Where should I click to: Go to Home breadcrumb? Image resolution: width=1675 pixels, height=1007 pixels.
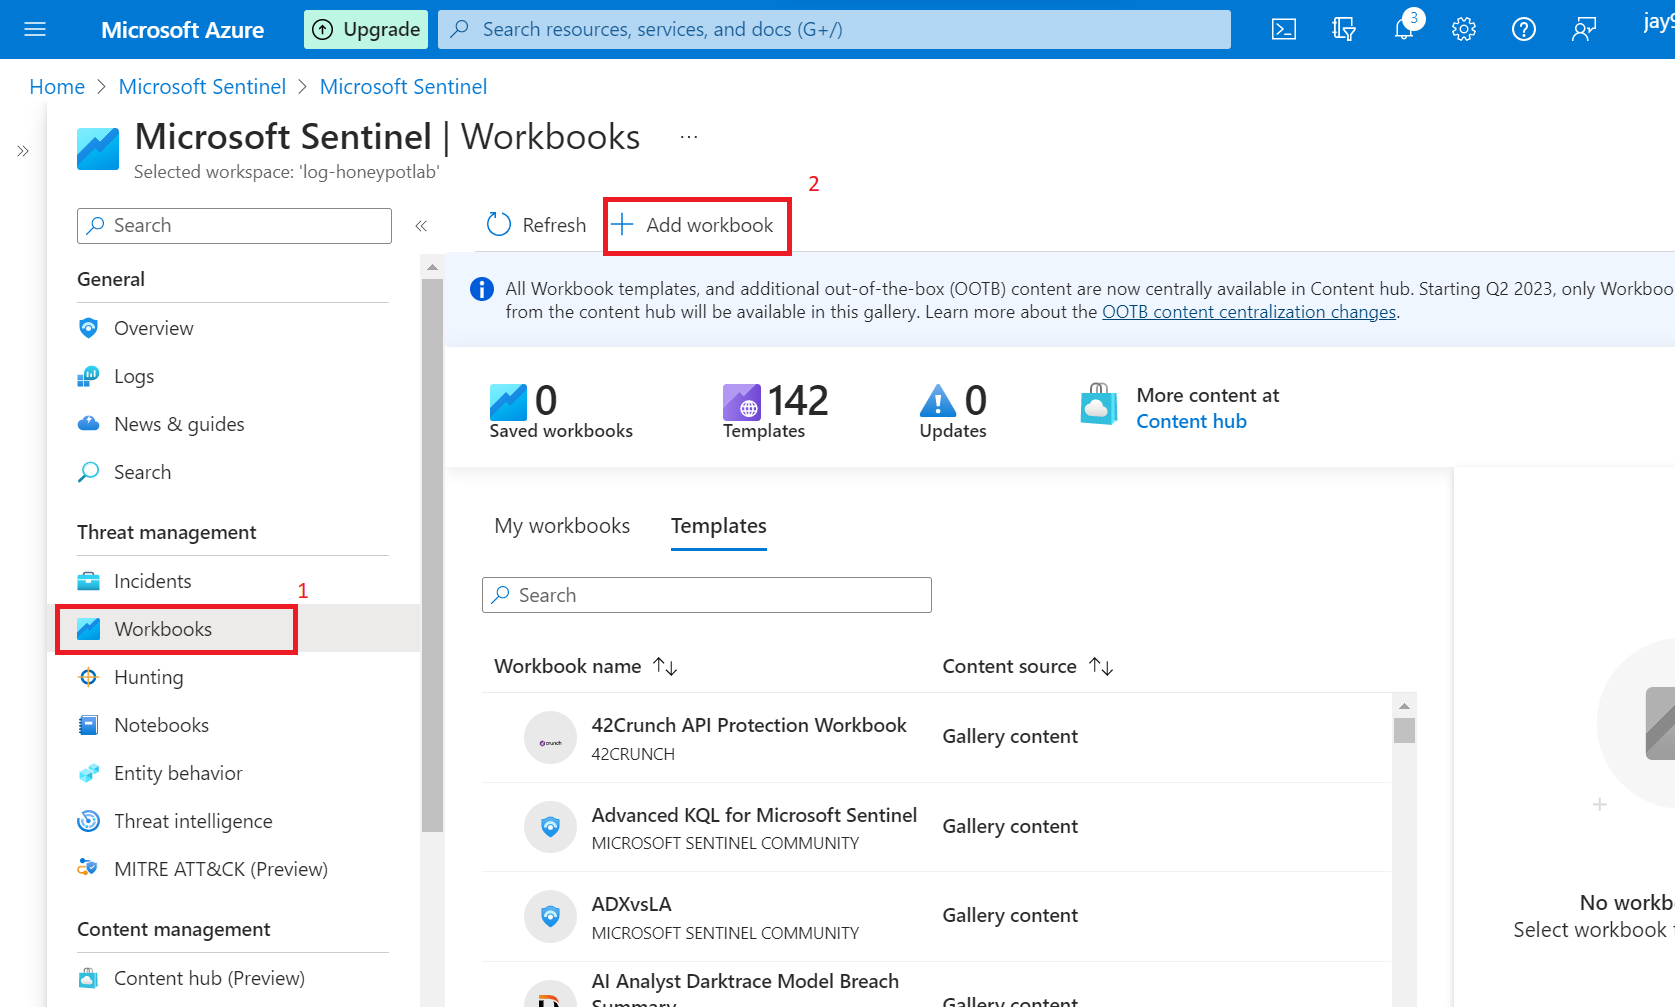click(57, 87)
